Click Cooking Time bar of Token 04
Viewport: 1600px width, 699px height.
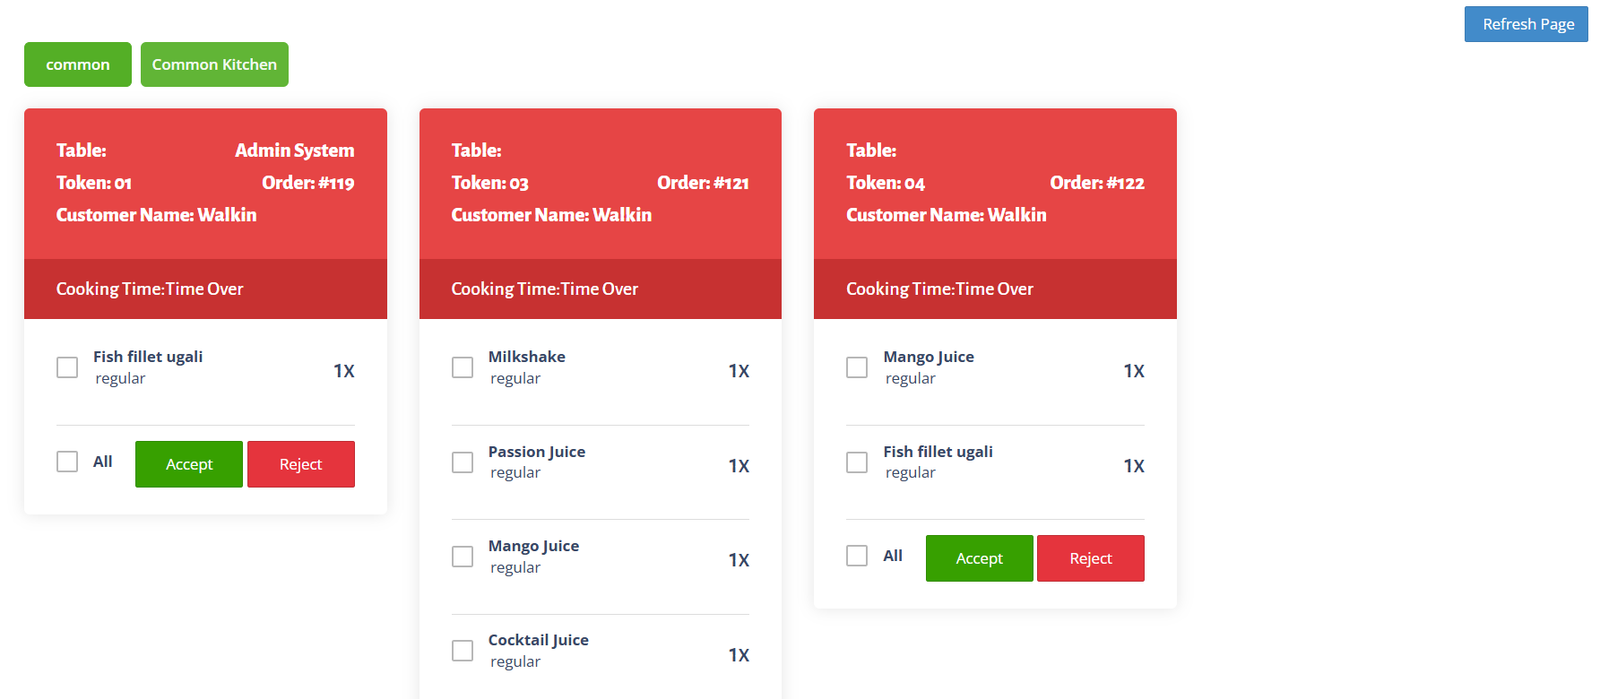point(995,289)
